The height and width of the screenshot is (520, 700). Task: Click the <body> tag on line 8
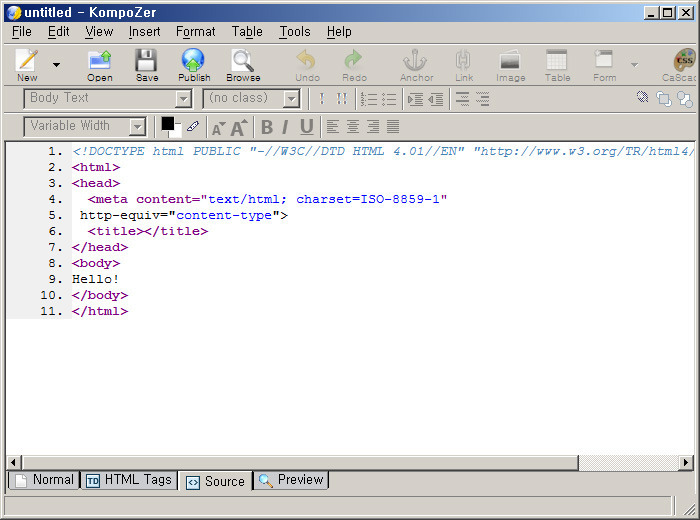tap(96, 263)
